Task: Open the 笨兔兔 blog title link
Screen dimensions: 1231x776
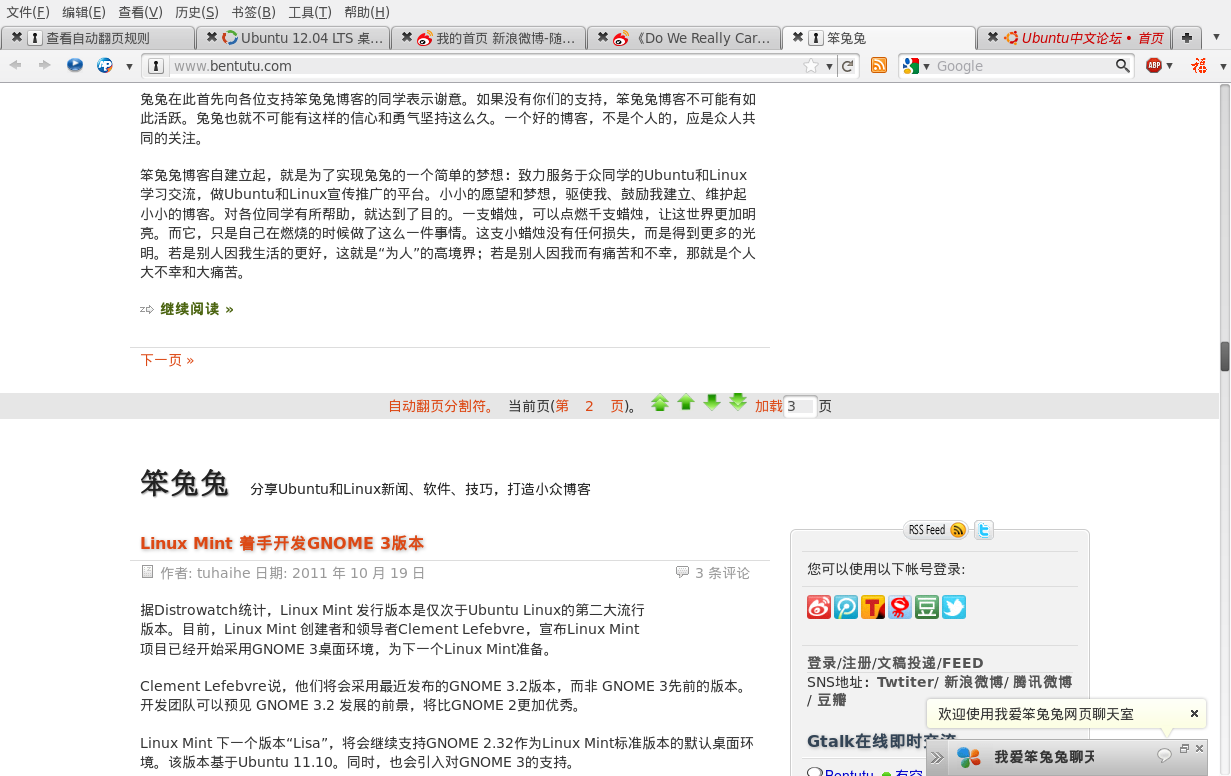Action: pos(185,484)
